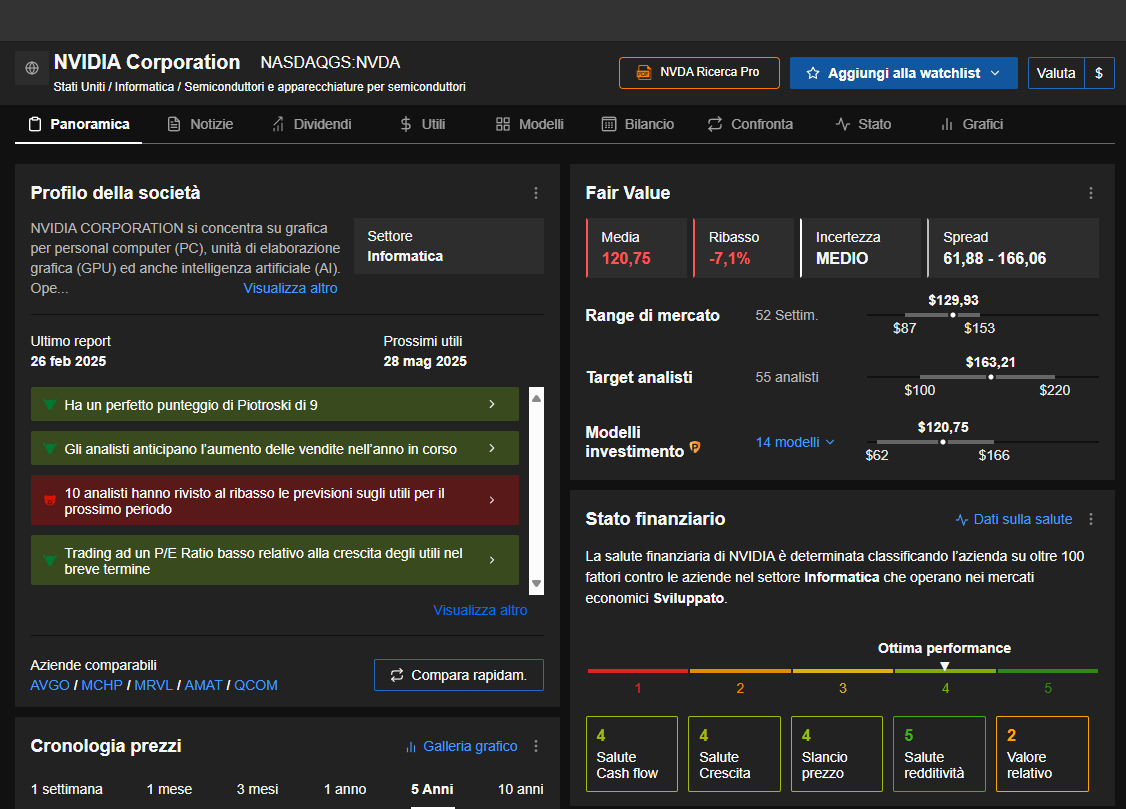
Task: Click the star icon on the watchlist button
Action: tap(813, 73)
